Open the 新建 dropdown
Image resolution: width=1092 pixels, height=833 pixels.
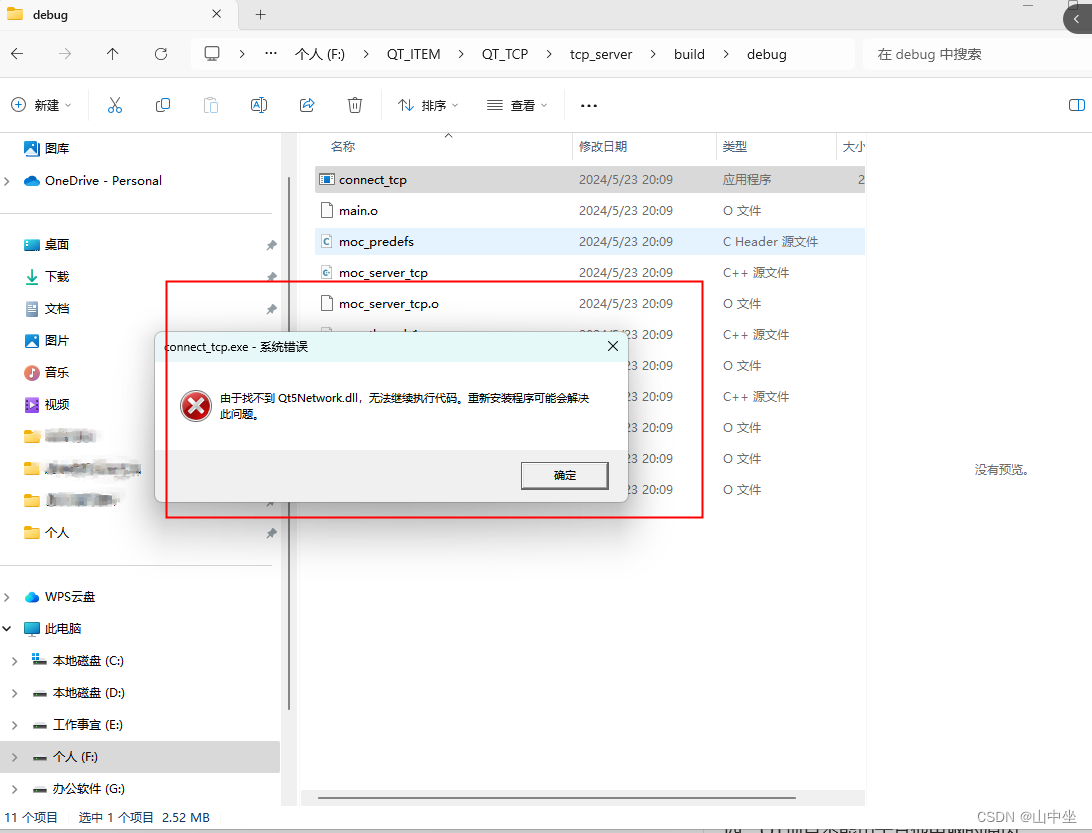click(42, 105)
